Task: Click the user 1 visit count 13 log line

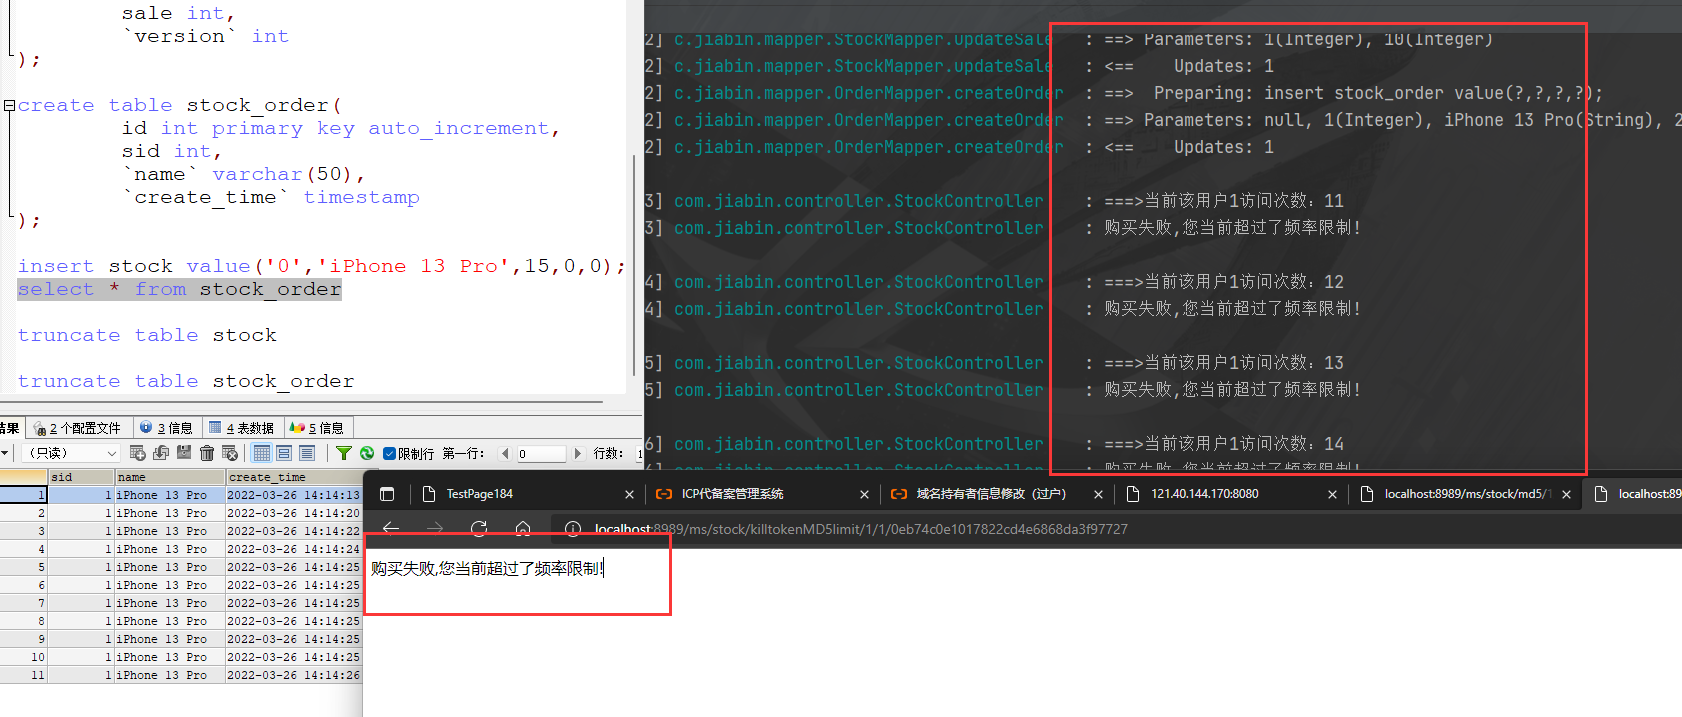Action: click(x=1223, y=363)
